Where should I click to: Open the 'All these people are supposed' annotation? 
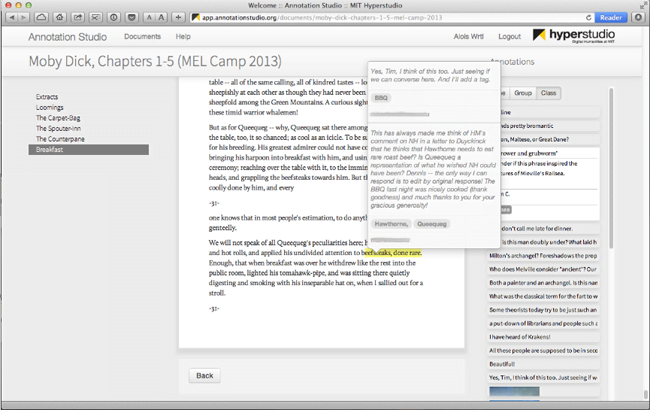click(x=543, y=350)
